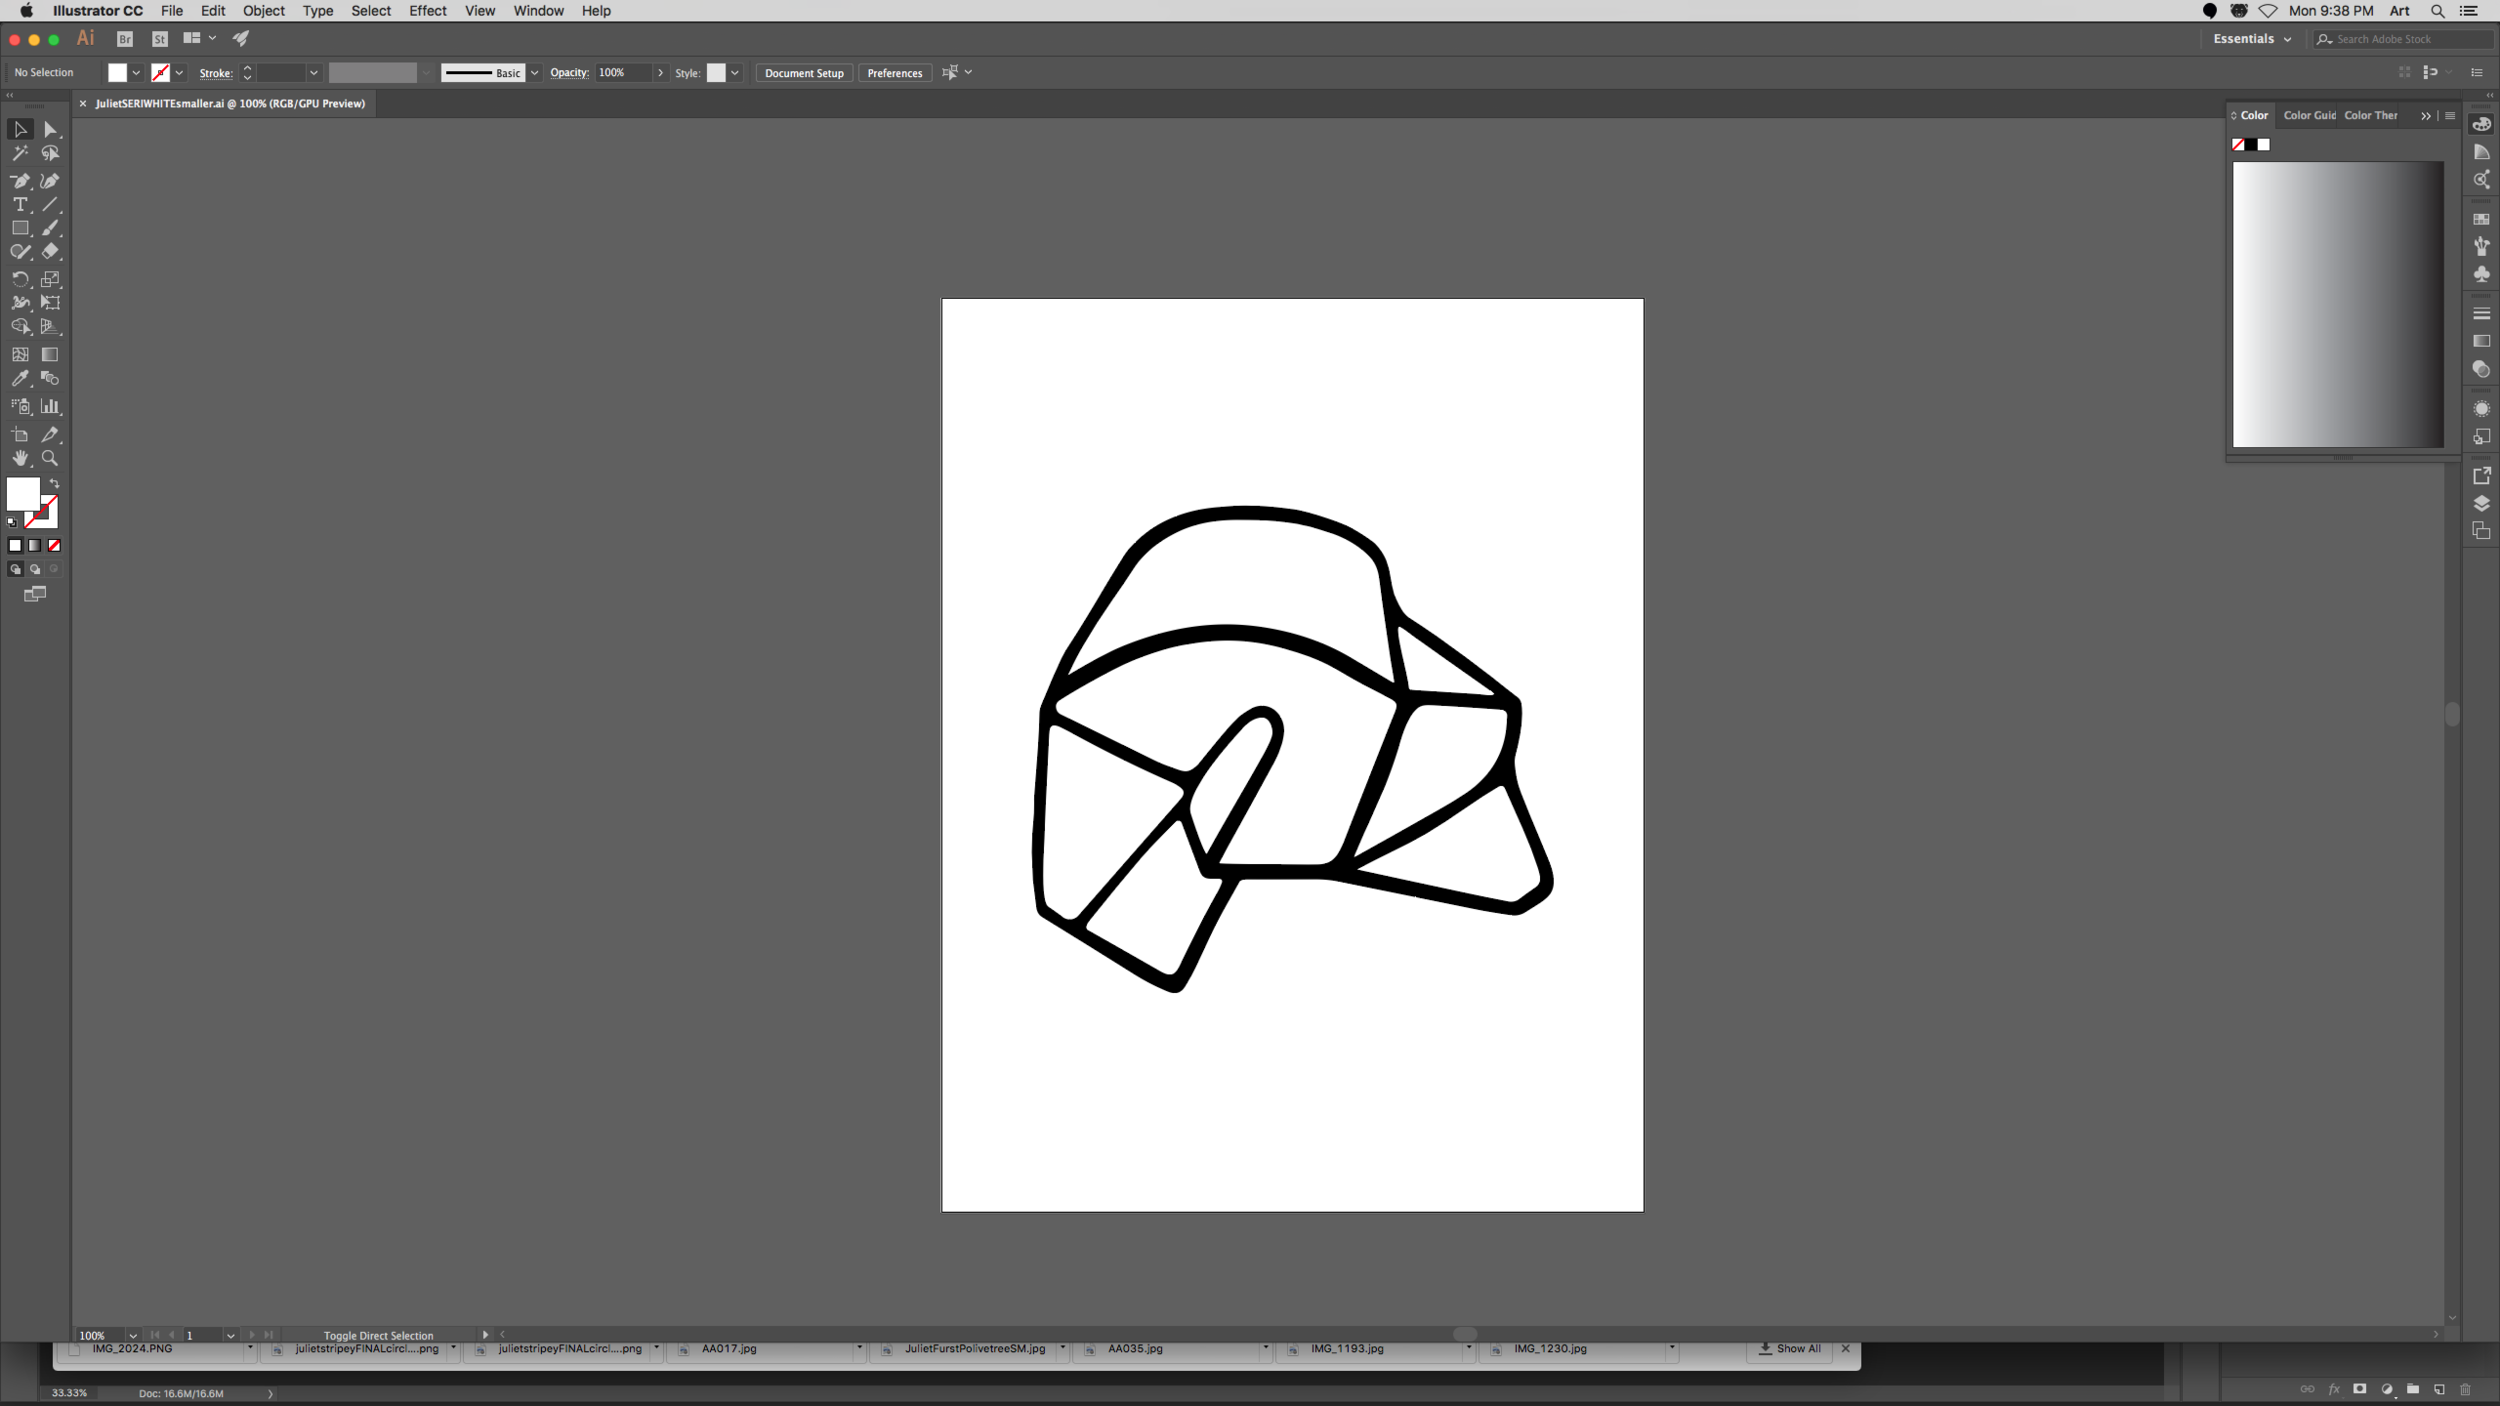Select the Blend tool
Image resolution: width=2500 pixels, height=1406 pixels.
point(50,379)
